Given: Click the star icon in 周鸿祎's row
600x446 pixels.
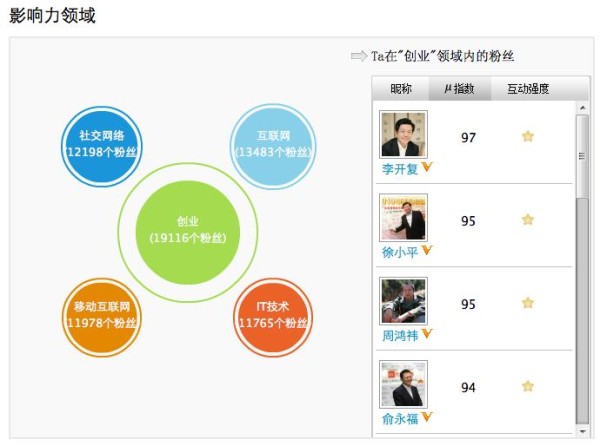Looking at the screenshot, I should (528, 303).
